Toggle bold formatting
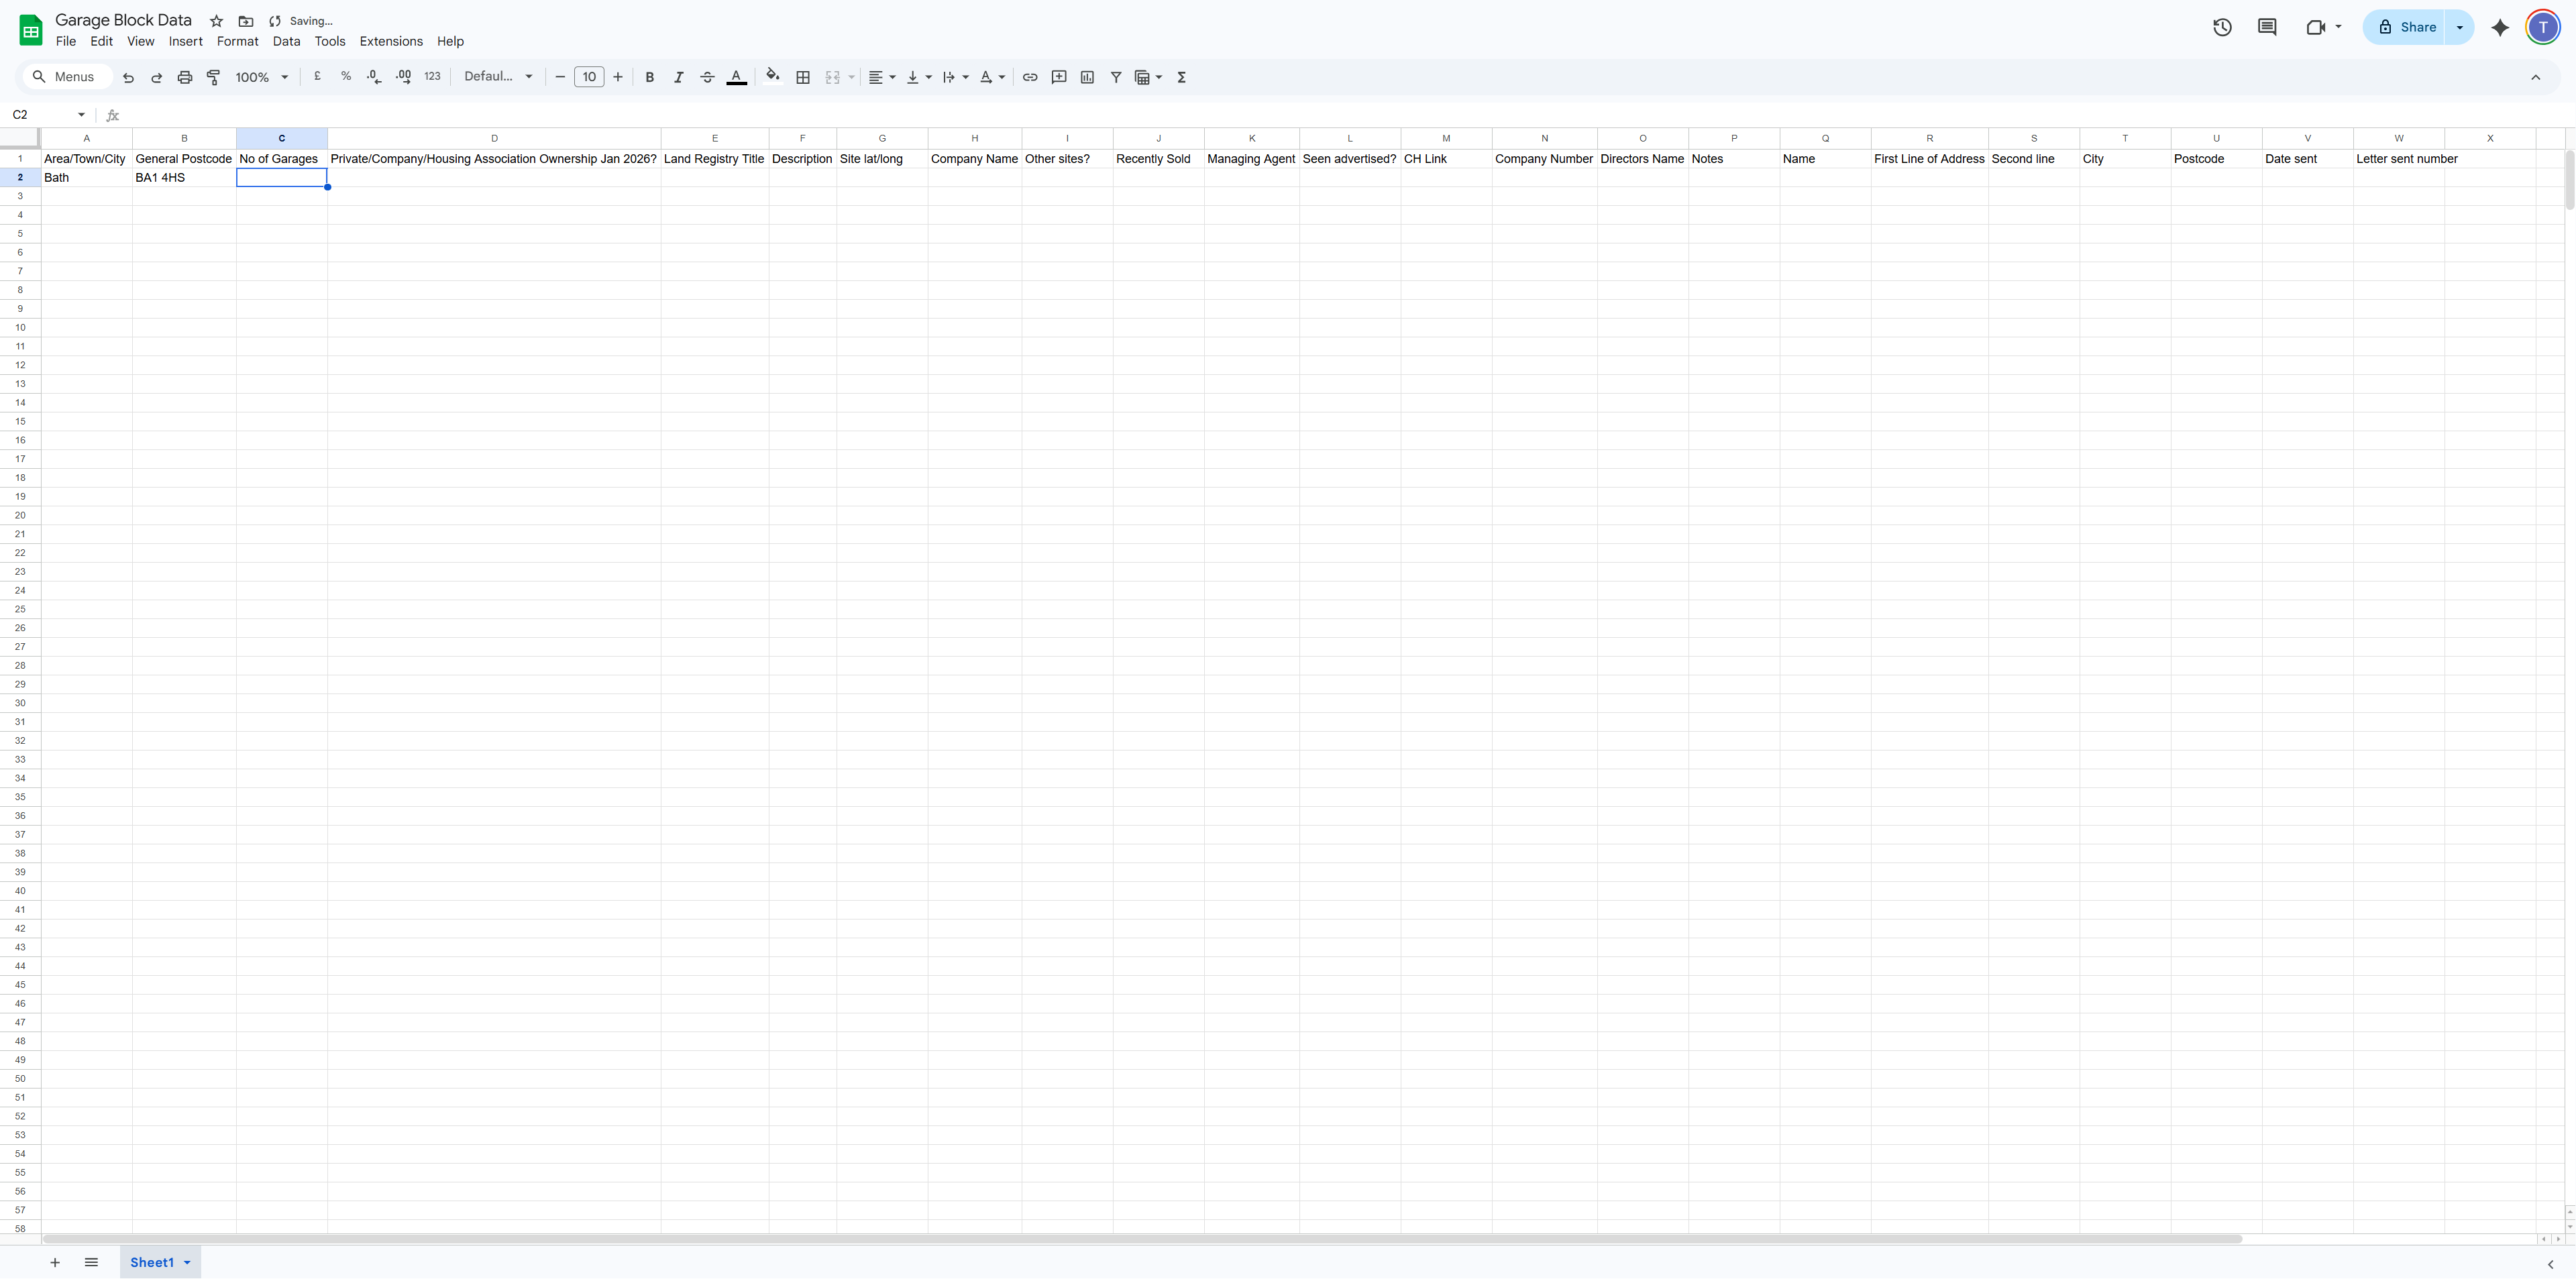 pos(649,77)
